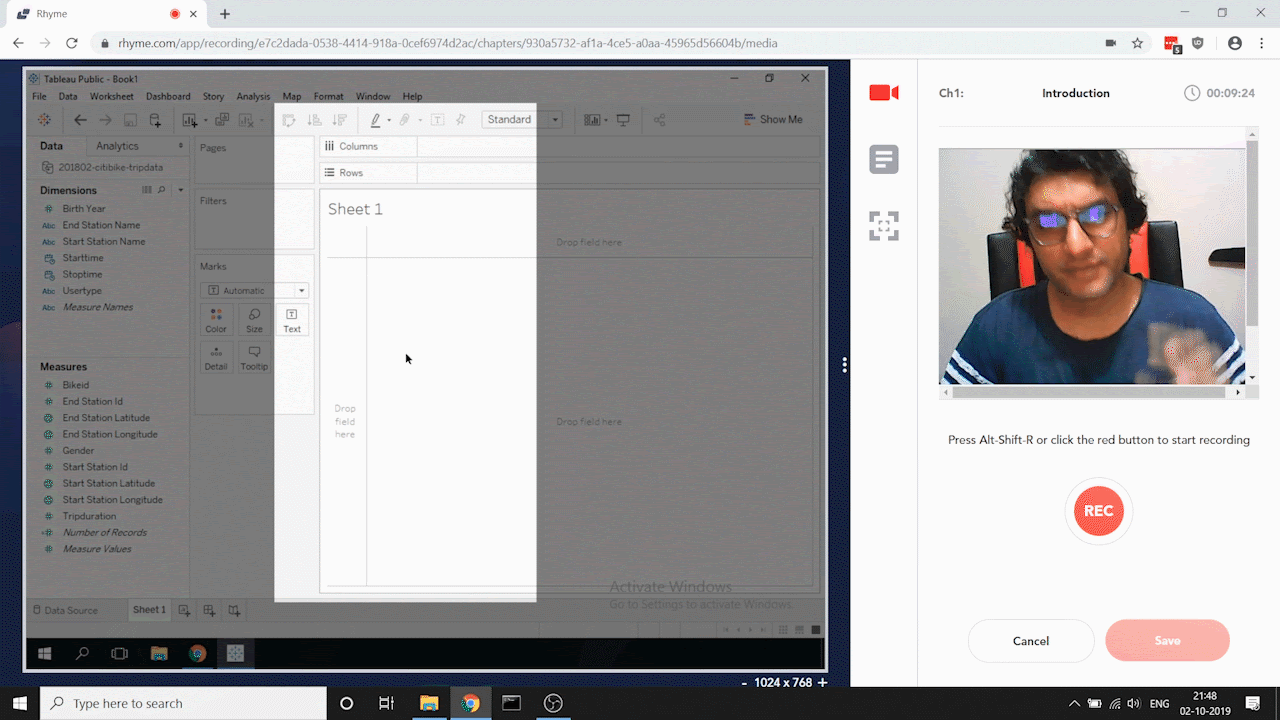Click Rhyme's red camera icon in sidebar
The width and height of the screenshot is (1280, 720).
(x=884, y=93)
